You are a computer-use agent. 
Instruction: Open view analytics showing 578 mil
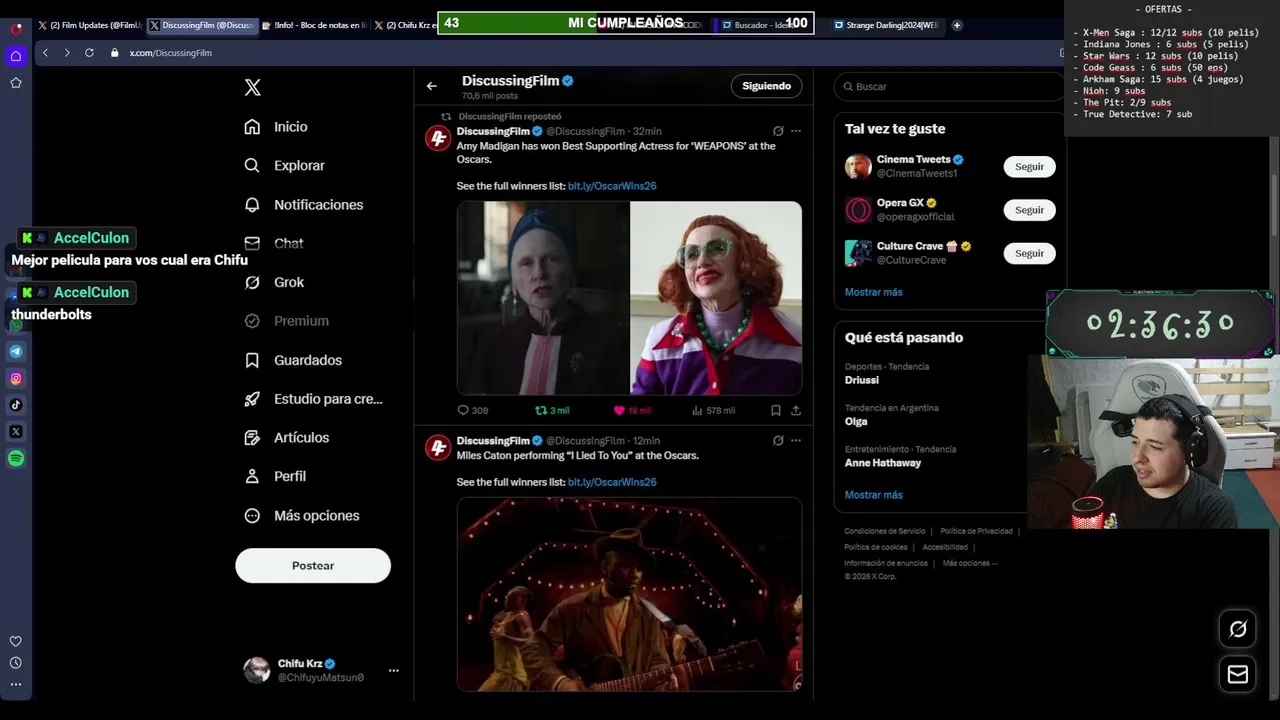click(x=713, y=410)
